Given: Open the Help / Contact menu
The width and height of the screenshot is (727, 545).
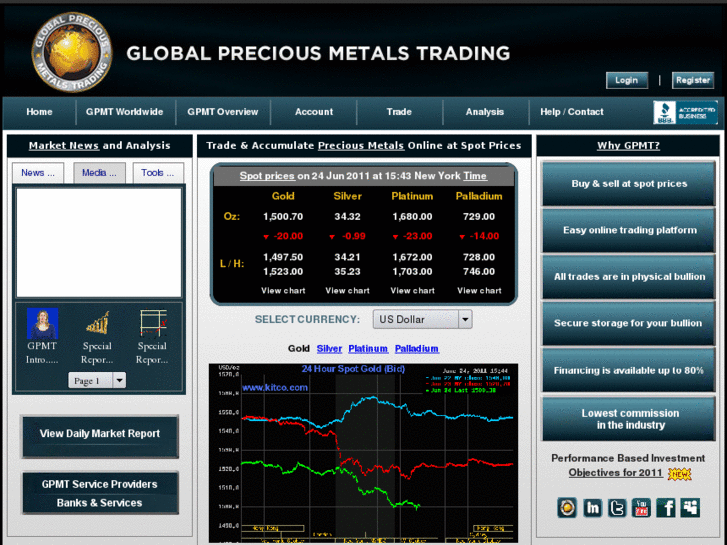Looking at the screenshot, I should click(x=572, y=112).
